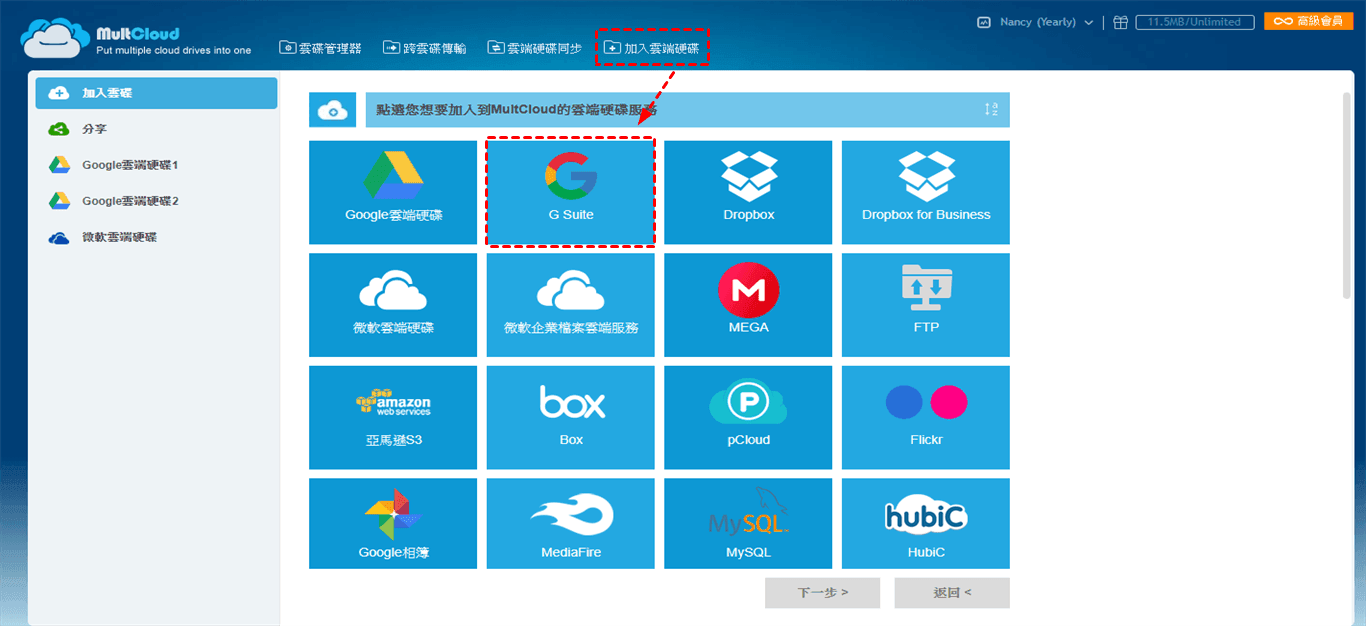Viewport: 1366px width, 626px height.
Task: Select the Dropbox tile
Action: 748,192
